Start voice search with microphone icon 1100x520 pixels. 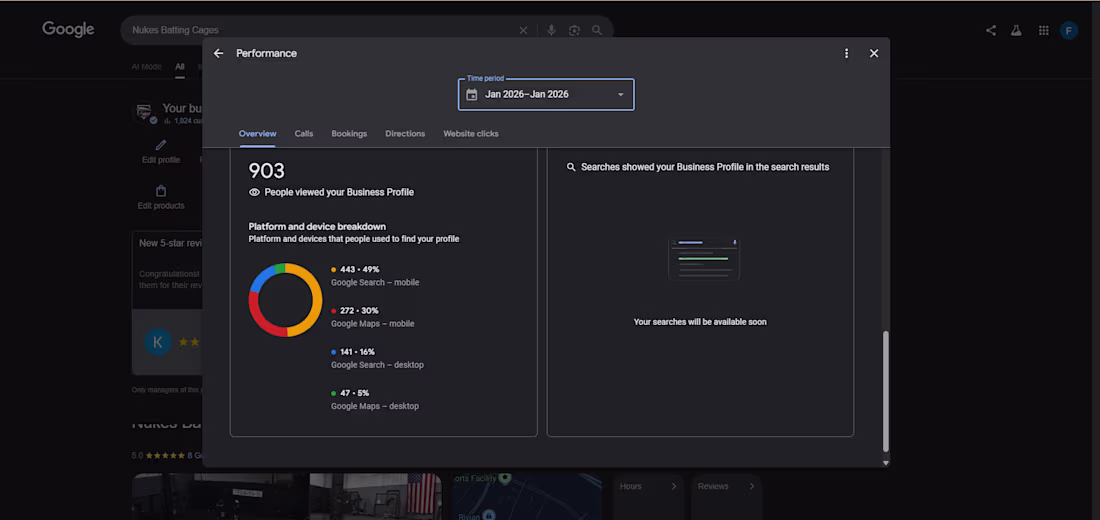tap(551, 30)
